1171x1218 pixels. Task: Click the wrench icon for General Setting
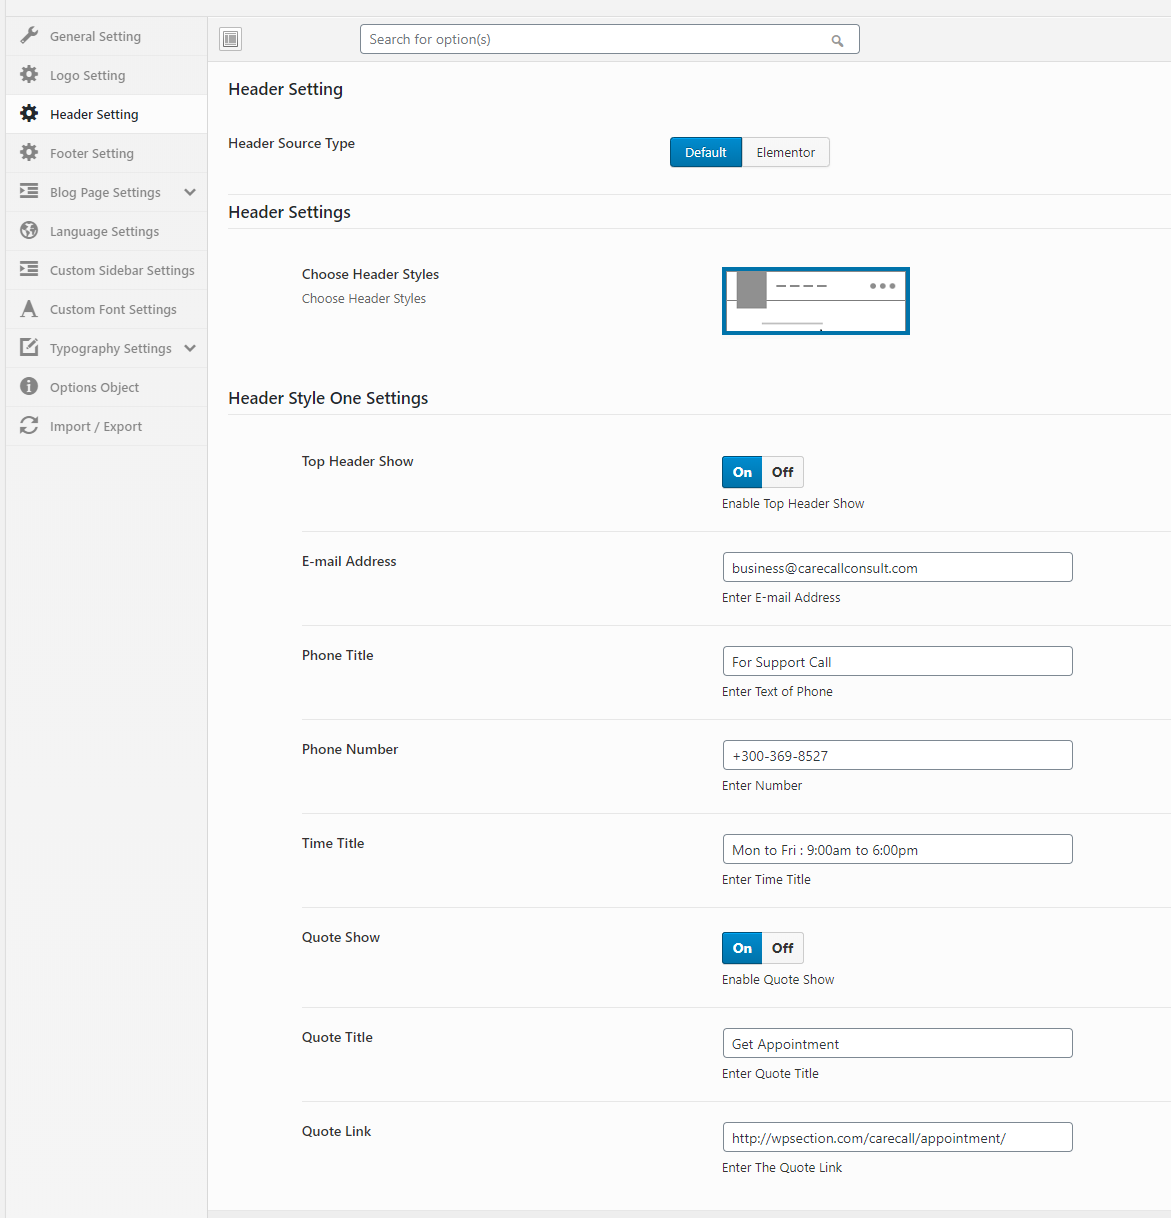(29, 35)
